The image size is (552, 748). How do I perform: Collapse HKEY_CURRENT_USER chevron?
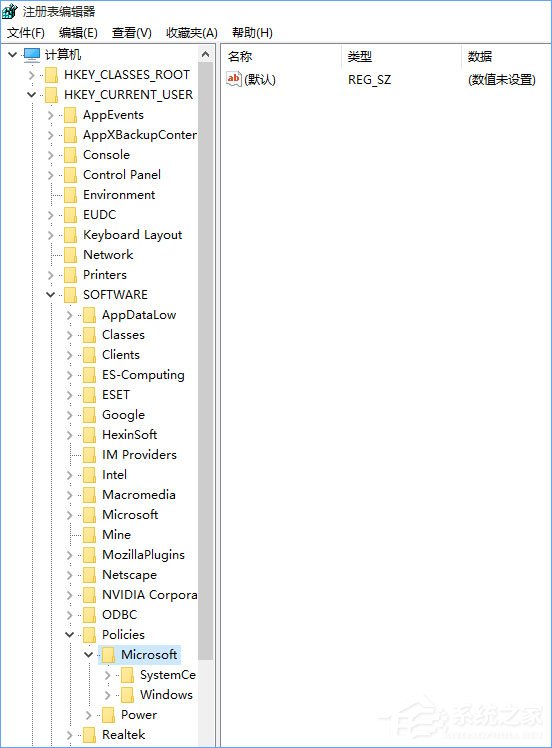31,94
